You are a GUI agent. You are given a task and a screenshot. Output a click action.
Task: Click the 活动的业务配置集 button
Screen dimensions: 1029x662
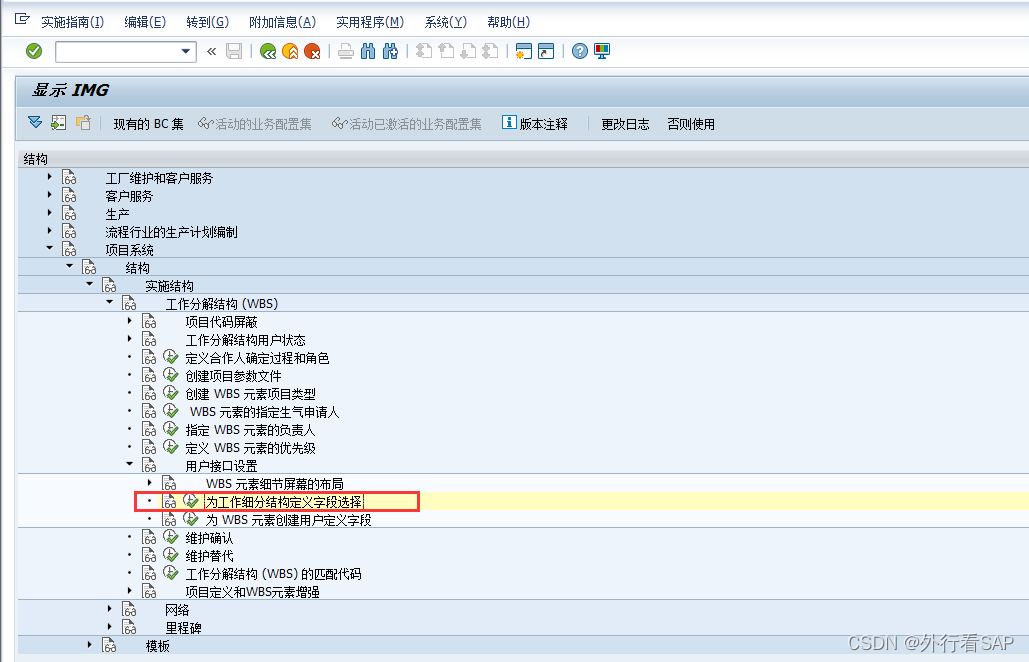pos(255,124)
